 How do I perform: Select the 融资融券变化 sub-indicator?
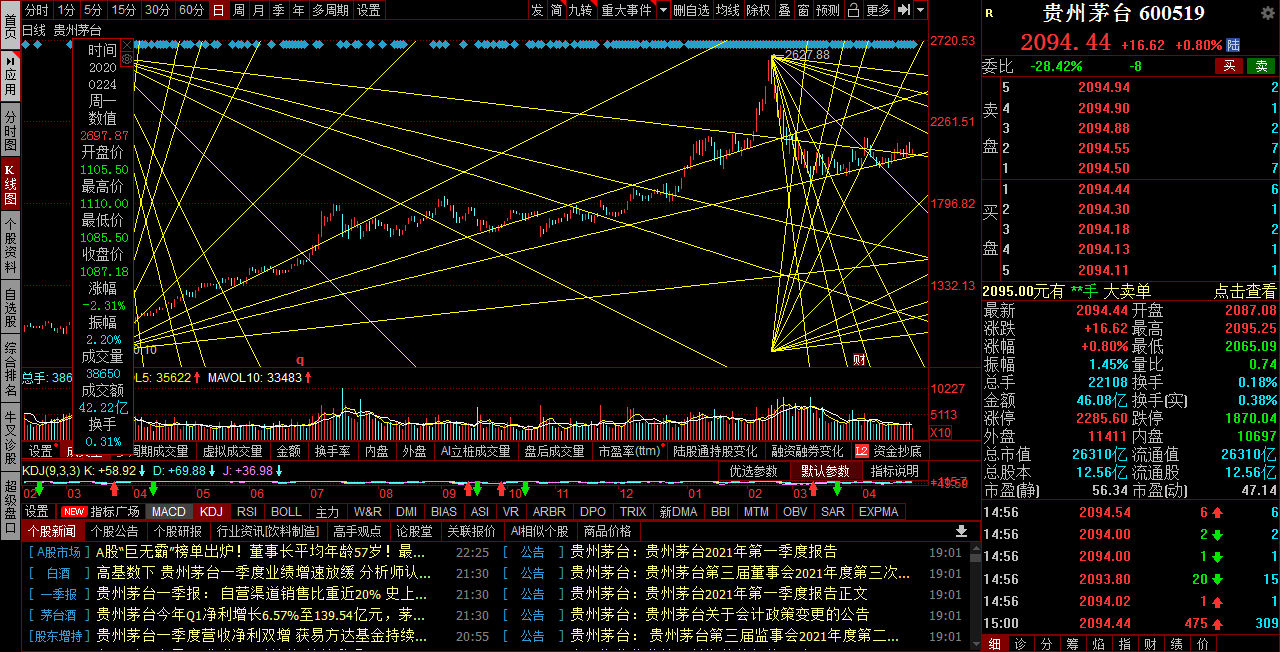click(x=807, y=452)
